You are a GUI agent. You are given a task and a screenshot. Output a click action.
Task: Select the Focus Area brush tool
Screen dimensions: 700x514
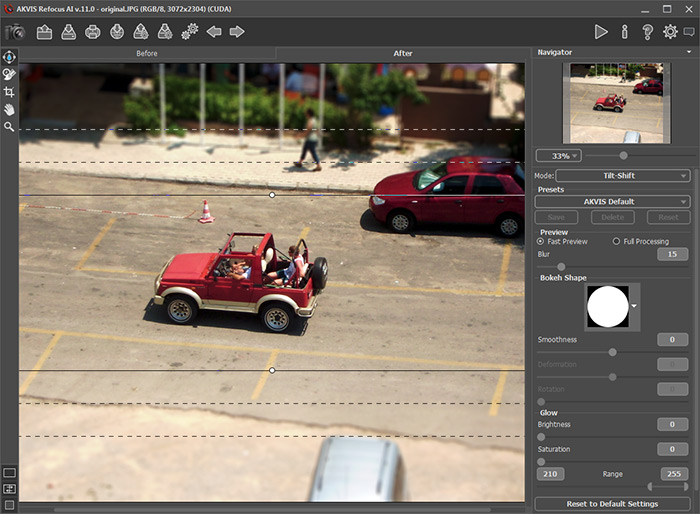9,74
